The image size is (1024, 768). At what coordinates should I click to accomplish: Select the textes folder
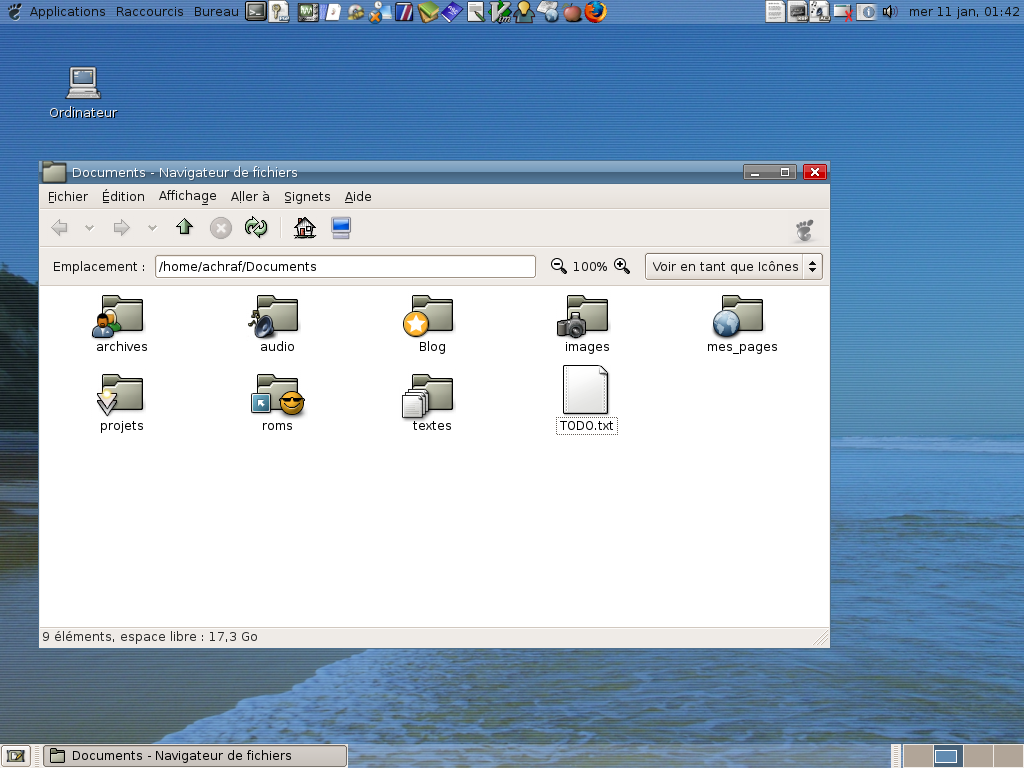(432, 403)
